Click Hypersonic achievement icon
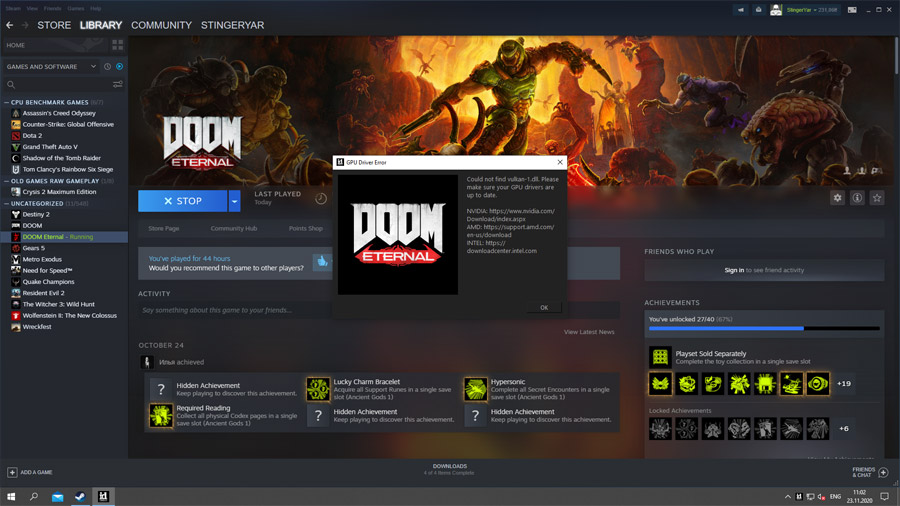900x506 pixels. 475,389
